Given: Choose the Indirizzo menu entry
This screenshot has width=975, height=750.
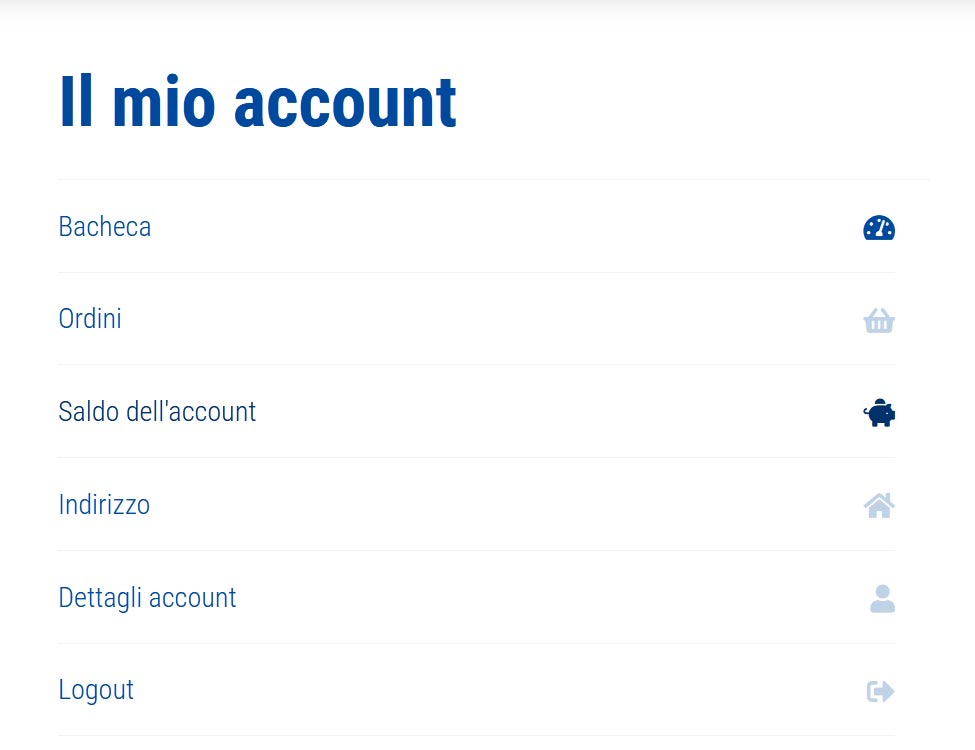Looking at the screenshot, I should [x=476, y=504].
